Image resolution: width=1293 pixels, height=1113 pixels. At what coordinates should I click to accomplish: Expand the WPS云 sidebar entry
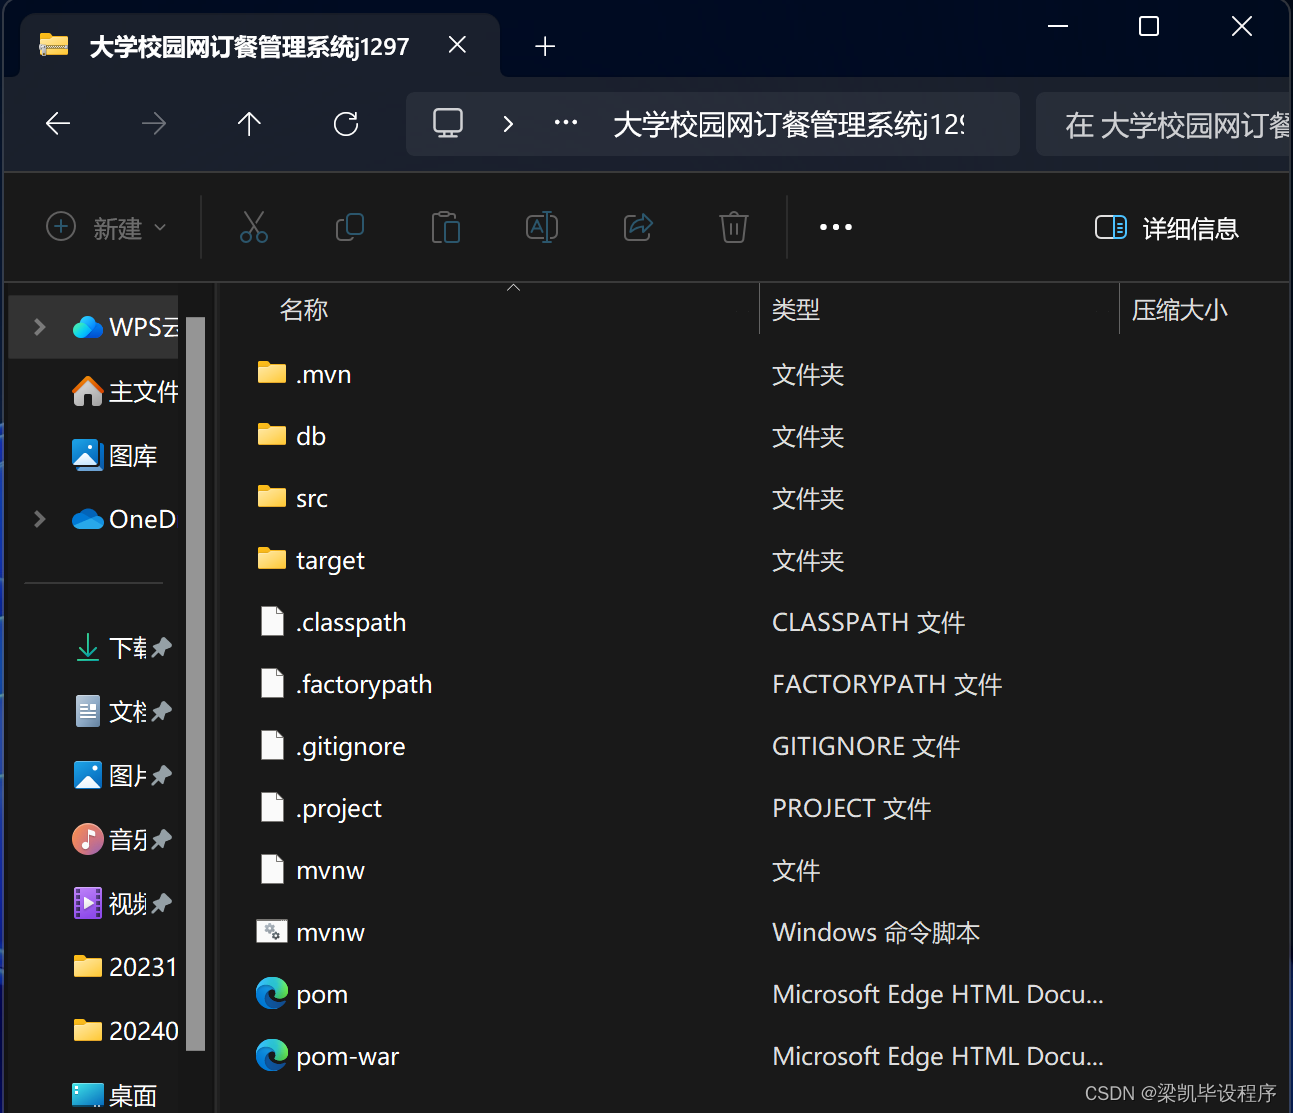click(x=39, y=326)
